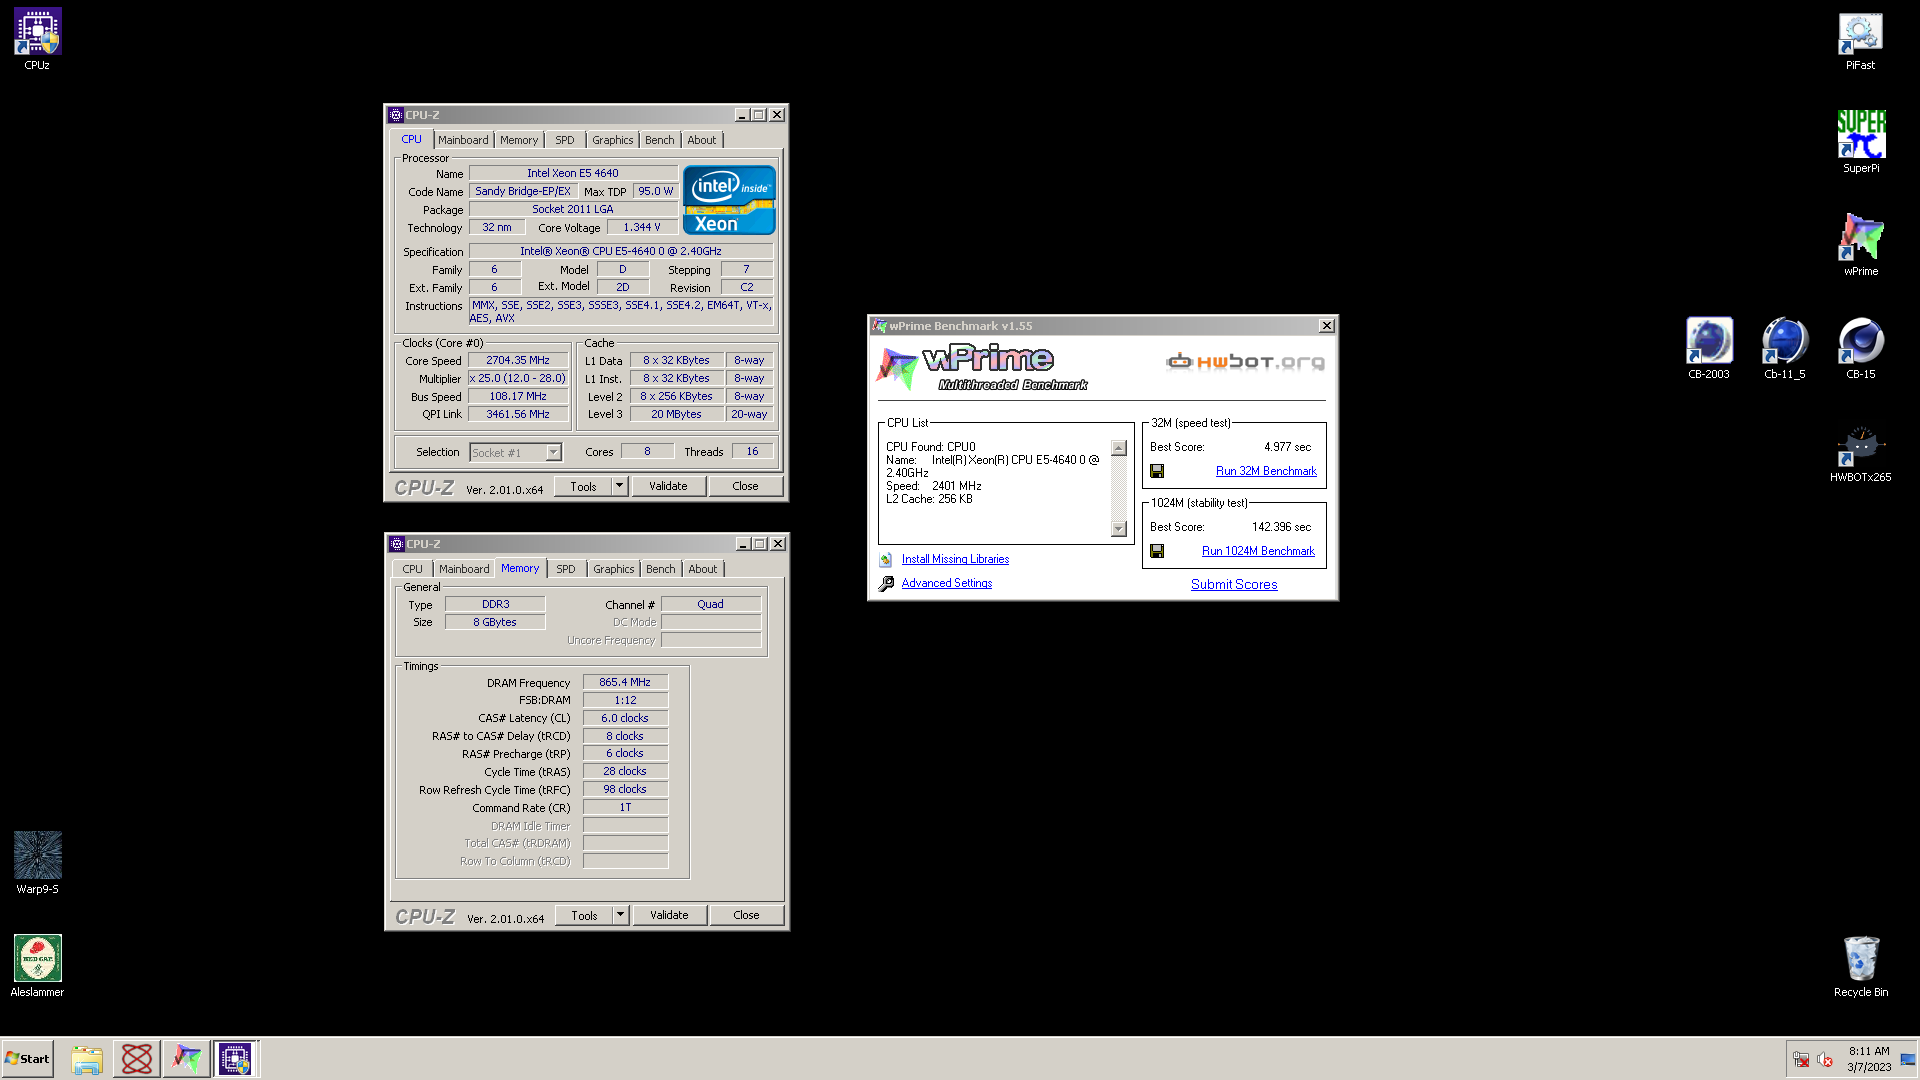Open the Cb-11_5 desktop shortcut
The image size is (1920, 1080).
[1784, 349]
